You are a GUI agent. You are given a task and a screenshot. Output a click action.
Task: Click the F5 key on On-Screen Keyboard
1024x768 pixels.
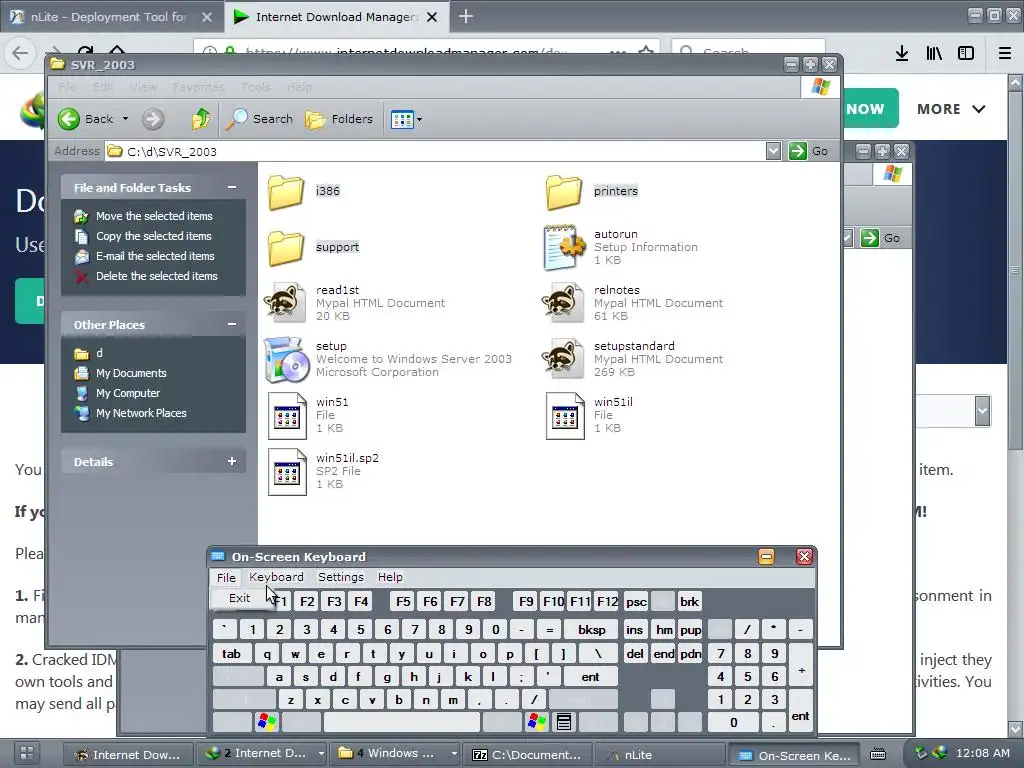[x=404, y=601]
